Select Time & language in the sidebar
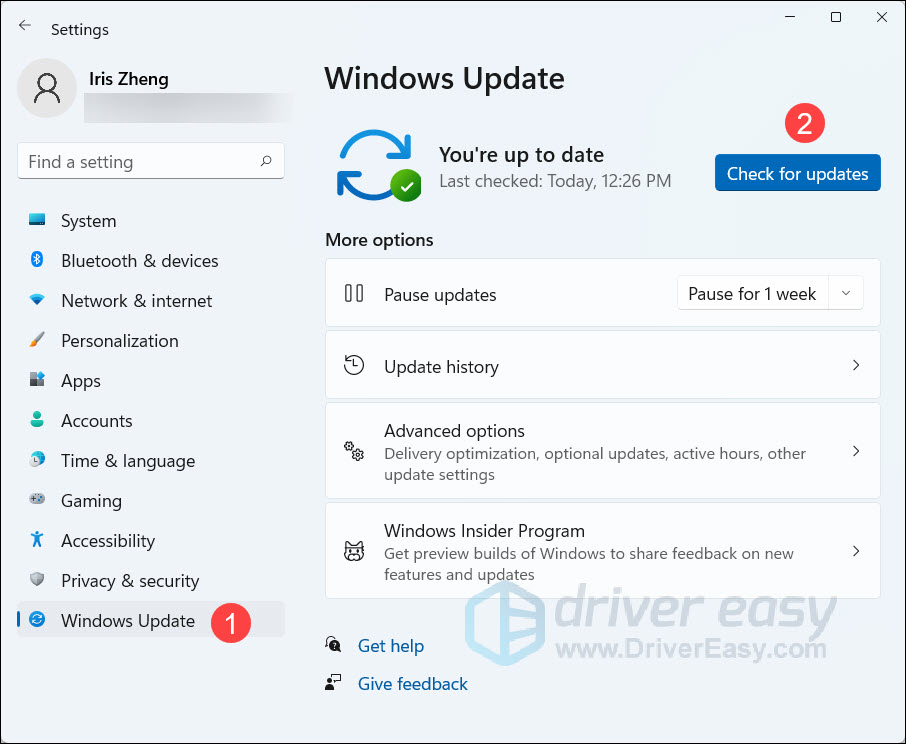The height and width of the screenshot is (744, 906). click(x=127, y=461)
